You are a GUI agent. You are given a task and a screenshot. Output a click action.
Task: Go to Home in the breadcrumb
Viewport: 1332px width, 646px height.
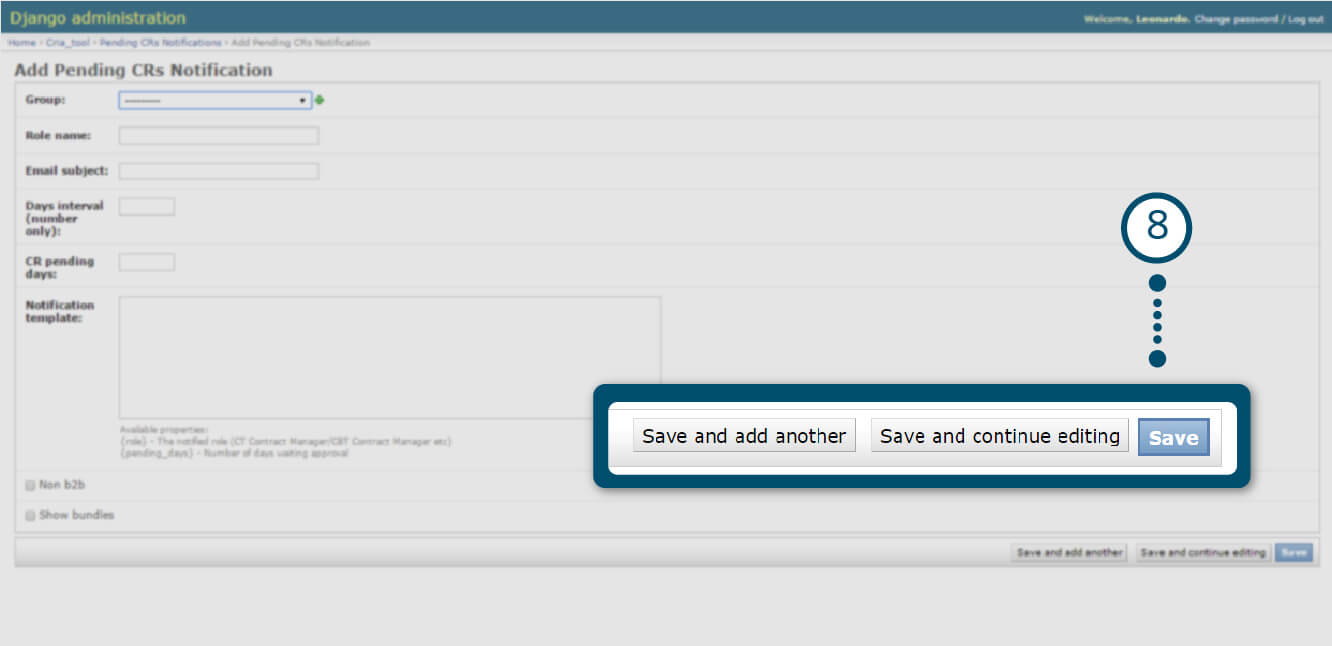point(21,43)
